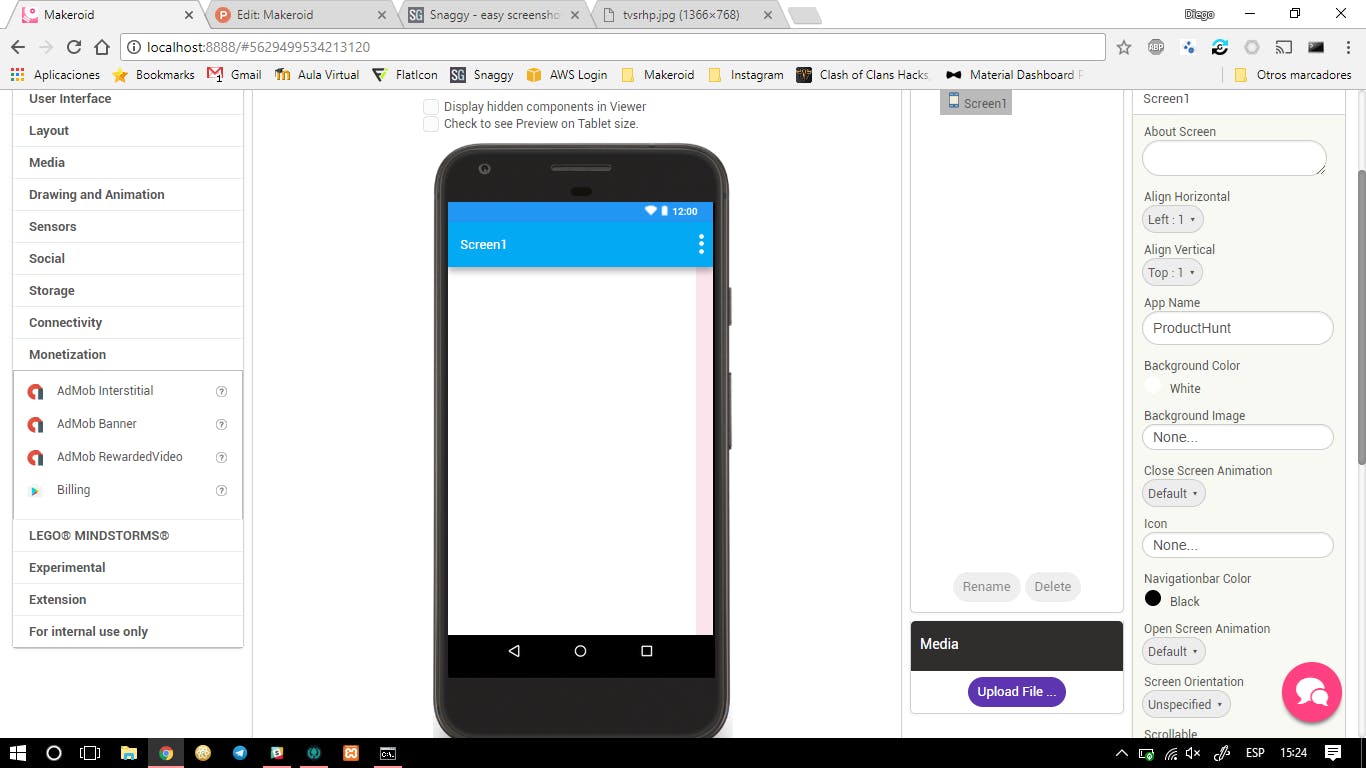
Task: Open the Align Vertical dropdown
Action: tap(1173, 272)
